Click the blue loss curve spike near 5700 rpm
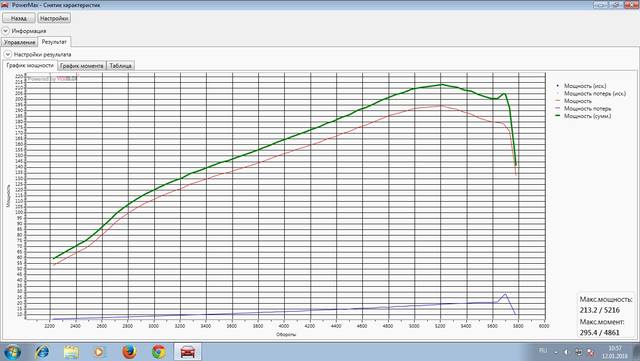The image size is (640, 361). point(505,294)
